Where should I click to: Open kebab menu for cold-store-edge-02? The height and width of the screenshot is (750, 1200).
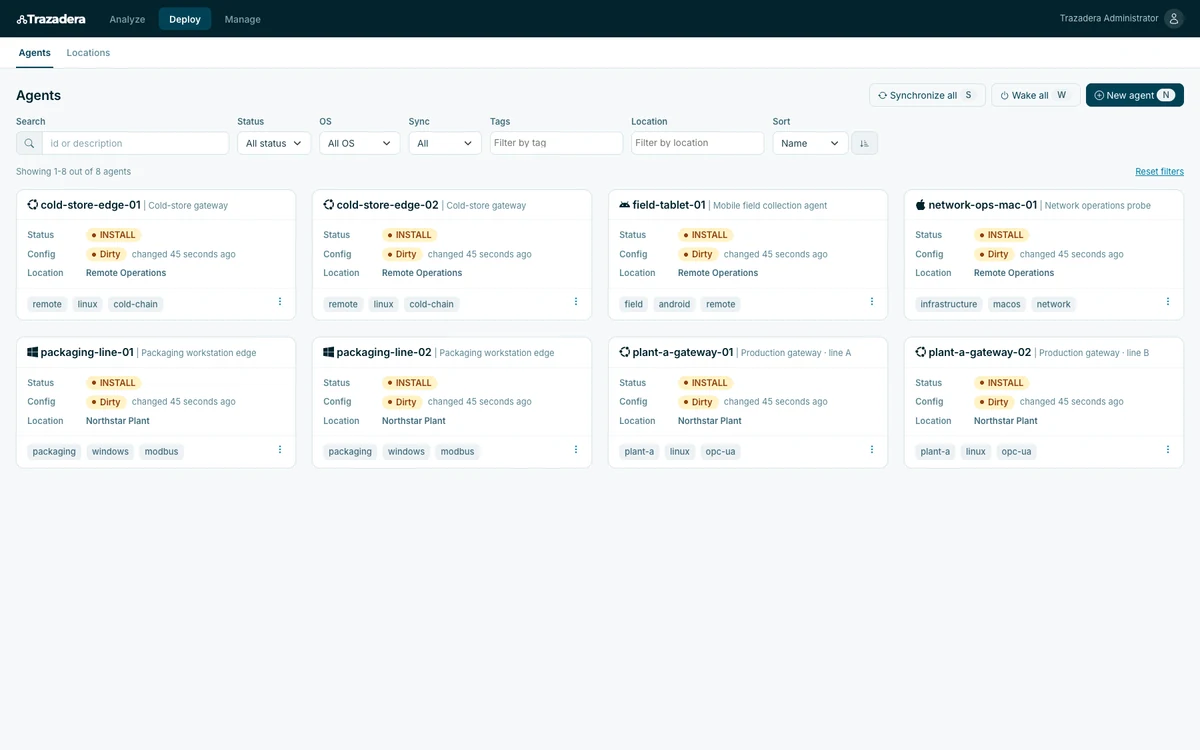(576, 301)
